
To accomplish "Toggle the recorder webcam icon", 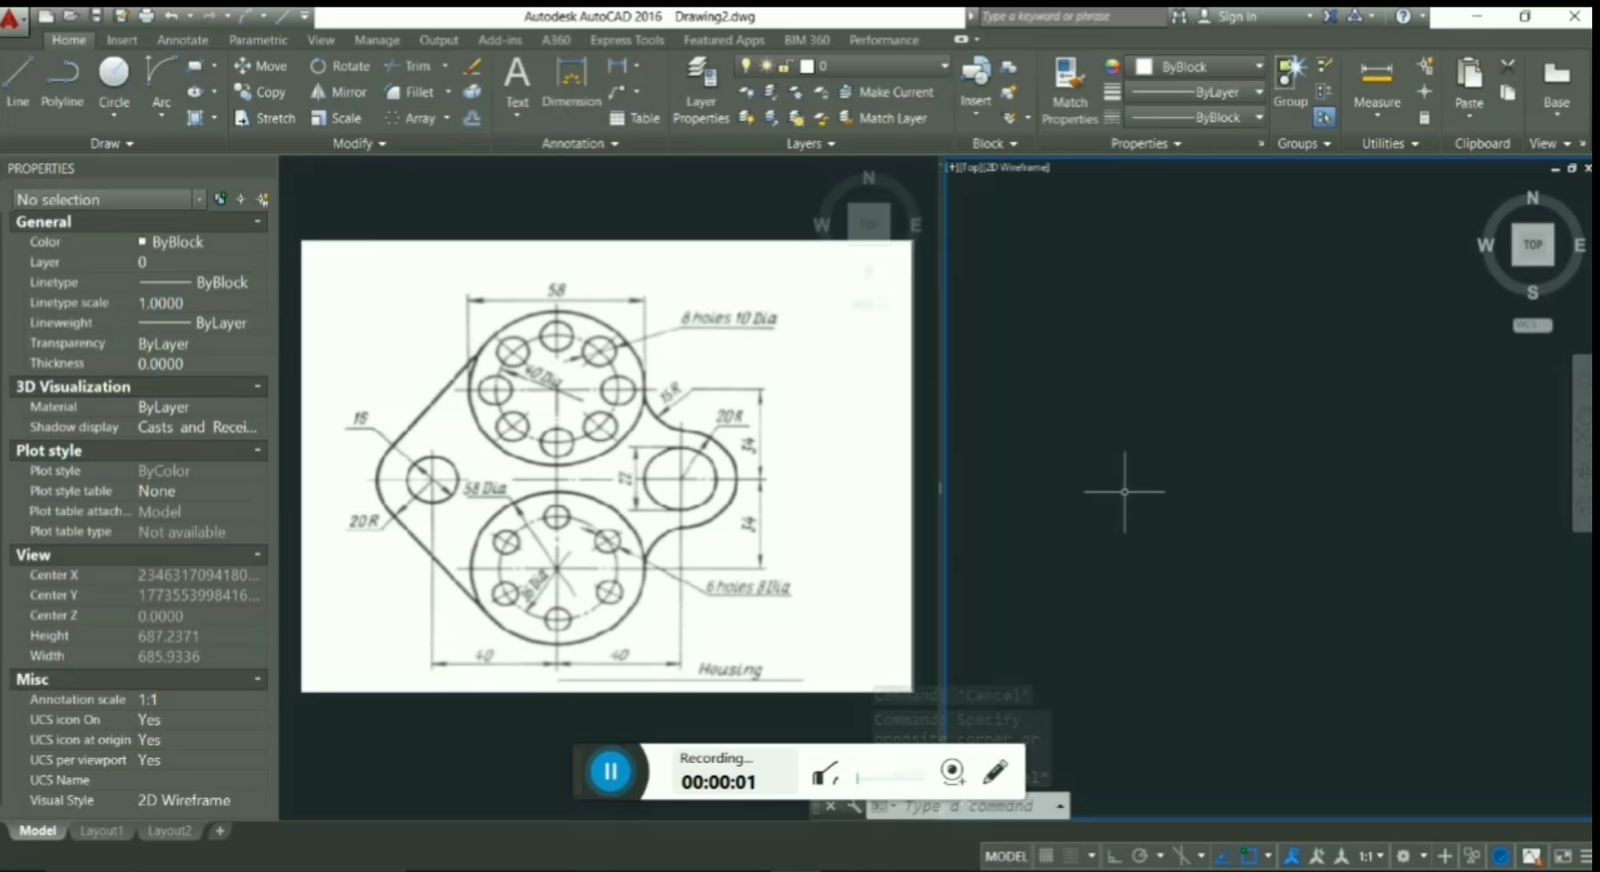I will [x=953, y=771].
